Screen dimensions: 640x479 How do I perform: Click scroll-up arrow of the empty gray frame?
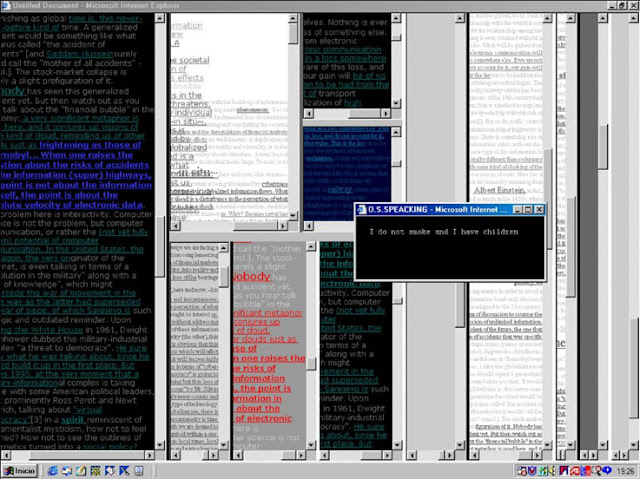point(460,18)
